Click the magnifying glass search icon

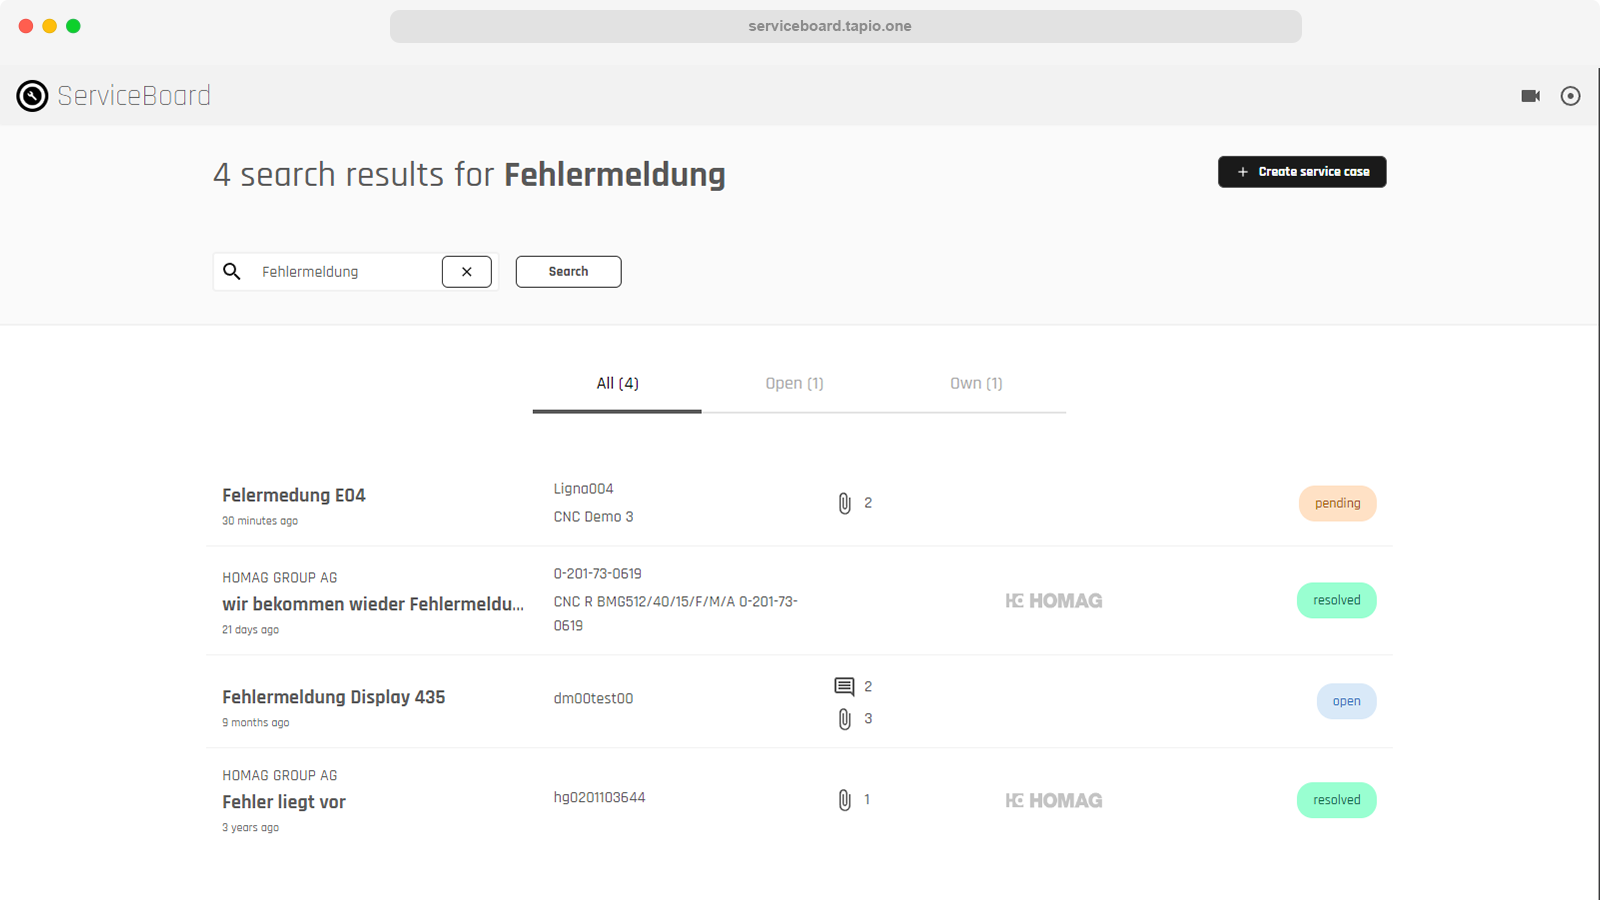click(232, 272)
